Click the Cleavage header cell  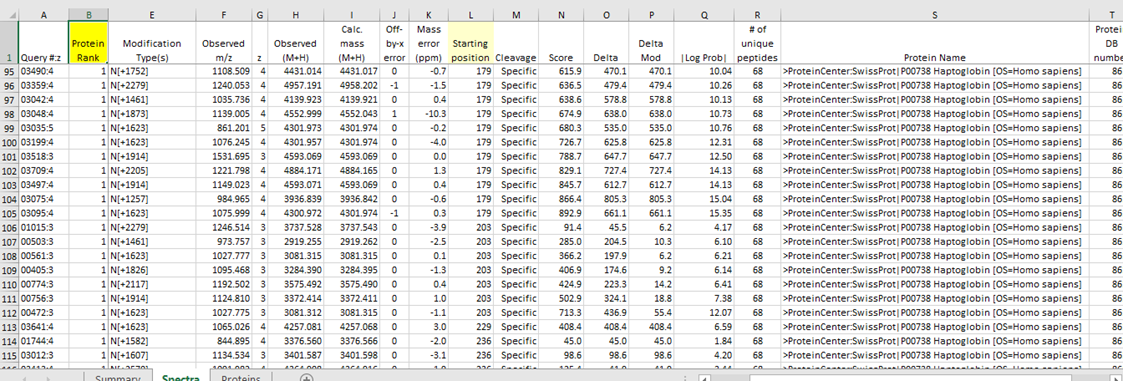[x=516, y=43]
